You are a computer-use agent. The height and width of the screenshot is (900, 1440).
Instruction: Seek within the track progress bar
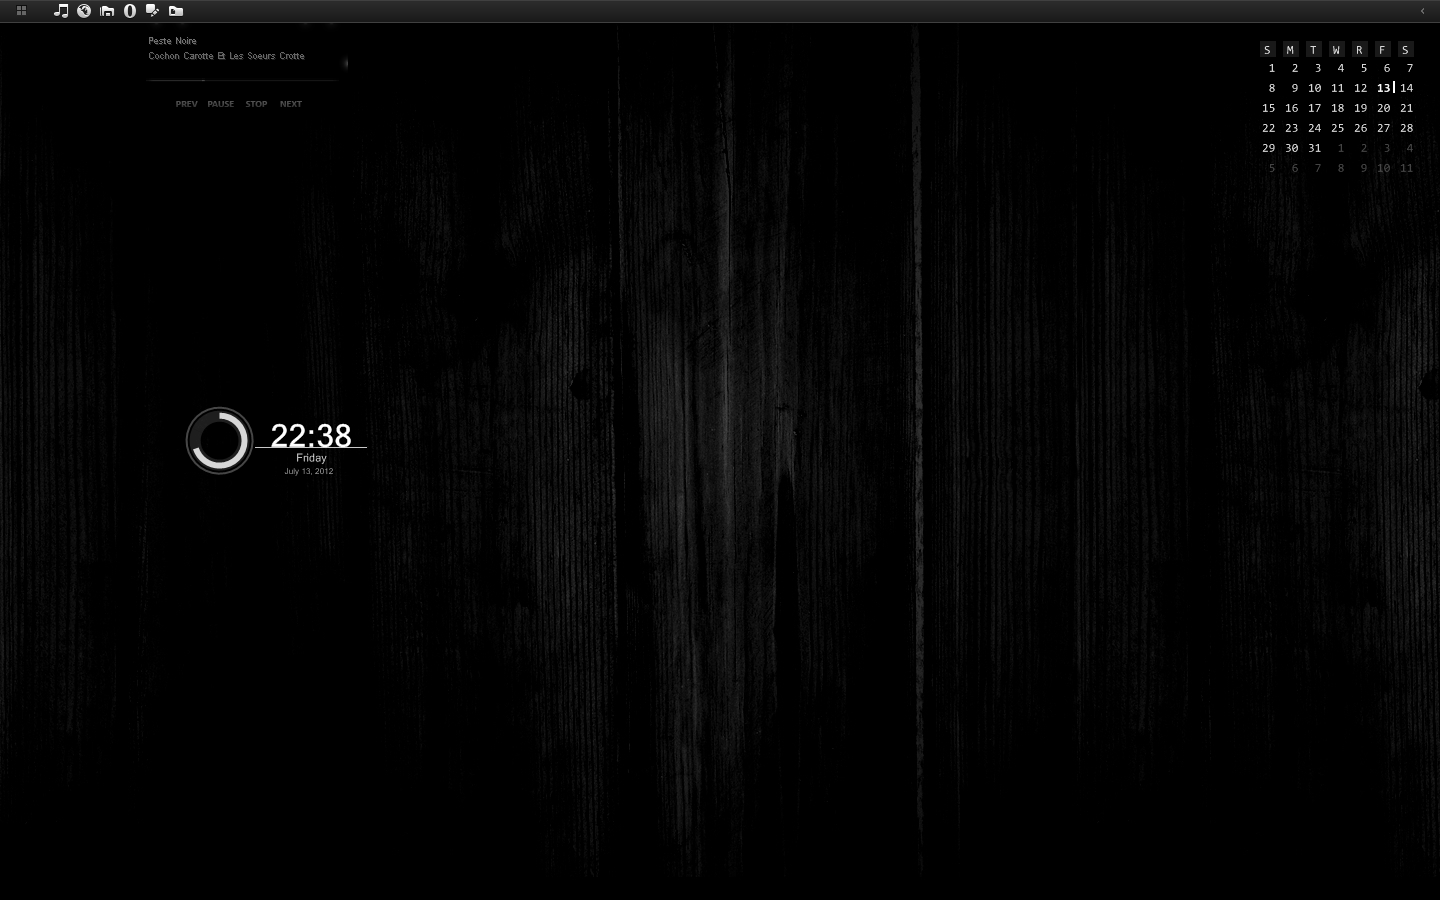(x=243, y=80)
